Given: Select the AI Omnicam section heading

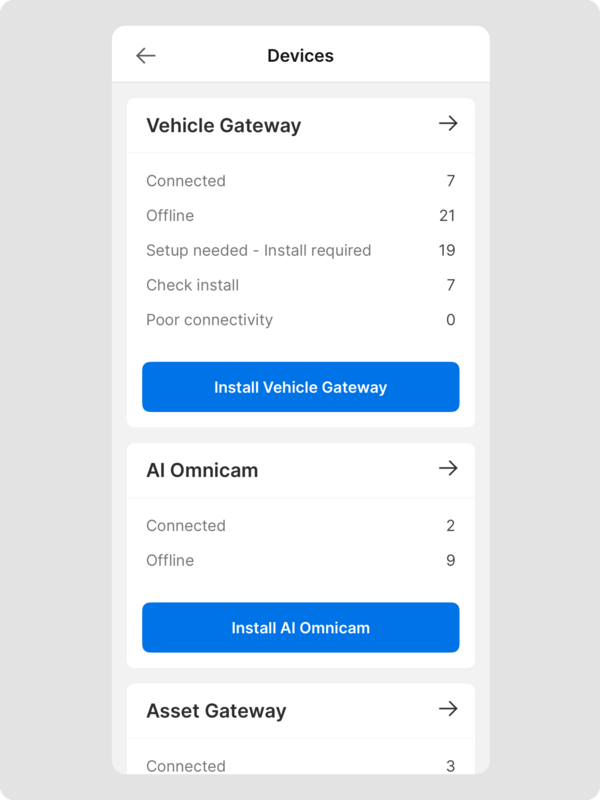Looking at the screenshot, I should [x=202, y=471].
